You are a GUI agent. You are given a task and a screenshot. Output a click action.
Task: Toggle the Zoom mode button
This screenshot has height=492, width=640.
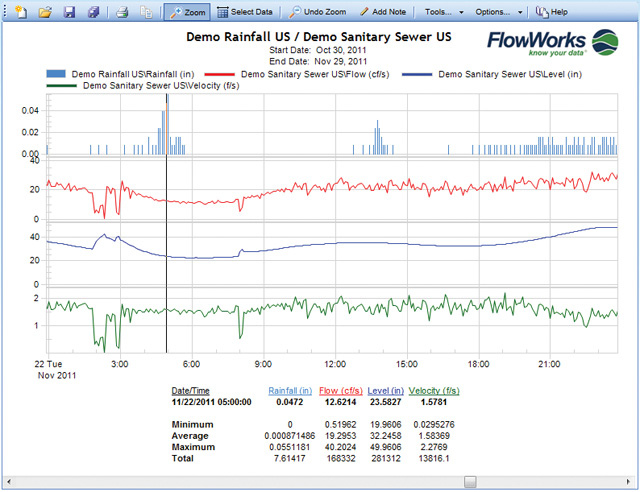[x=186, y=13]
